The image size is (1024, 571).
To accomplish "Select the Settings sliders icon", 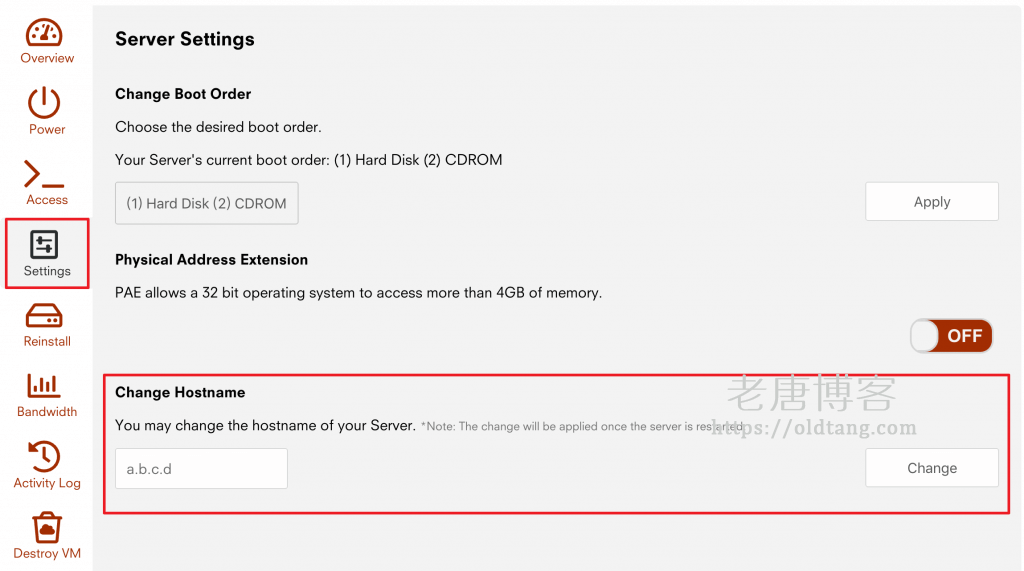I will [45, 244].
